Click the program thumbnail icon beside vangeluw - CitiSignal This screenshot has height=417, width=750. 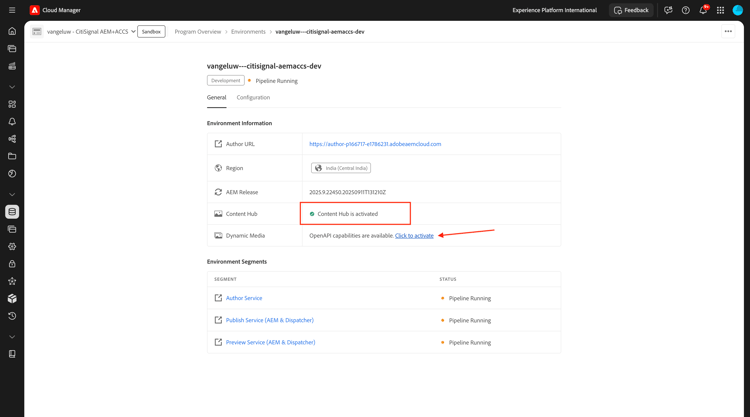point(37,32)
